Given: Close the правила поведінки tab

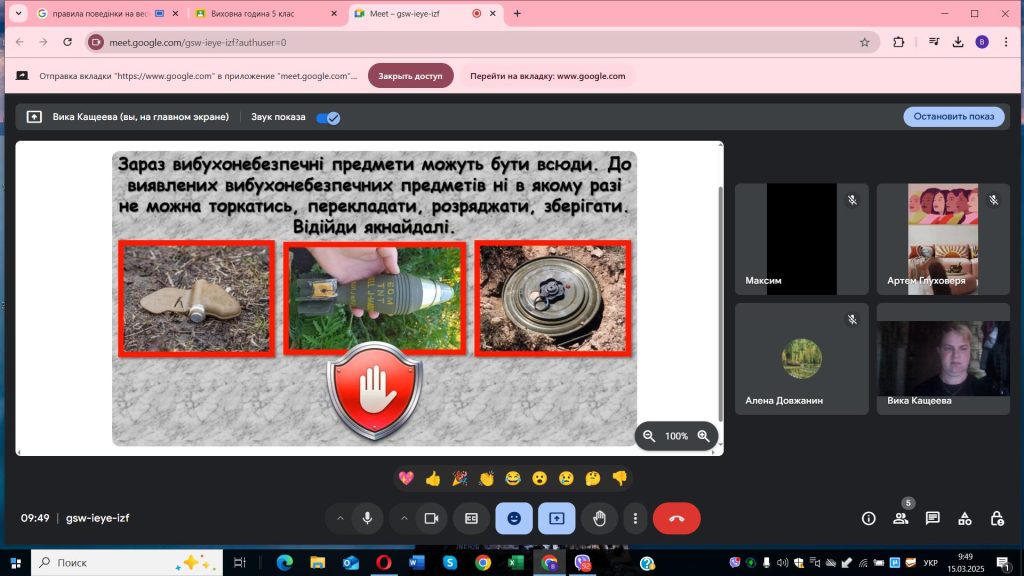Looking at the screenshot, I should tap(175, 14).
